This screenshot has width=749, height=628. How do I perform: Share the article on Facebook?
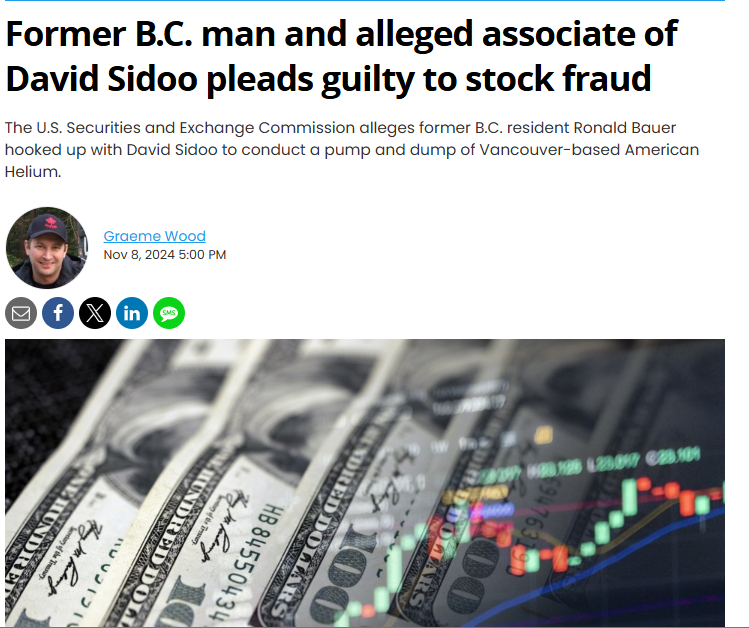point(58,313)
